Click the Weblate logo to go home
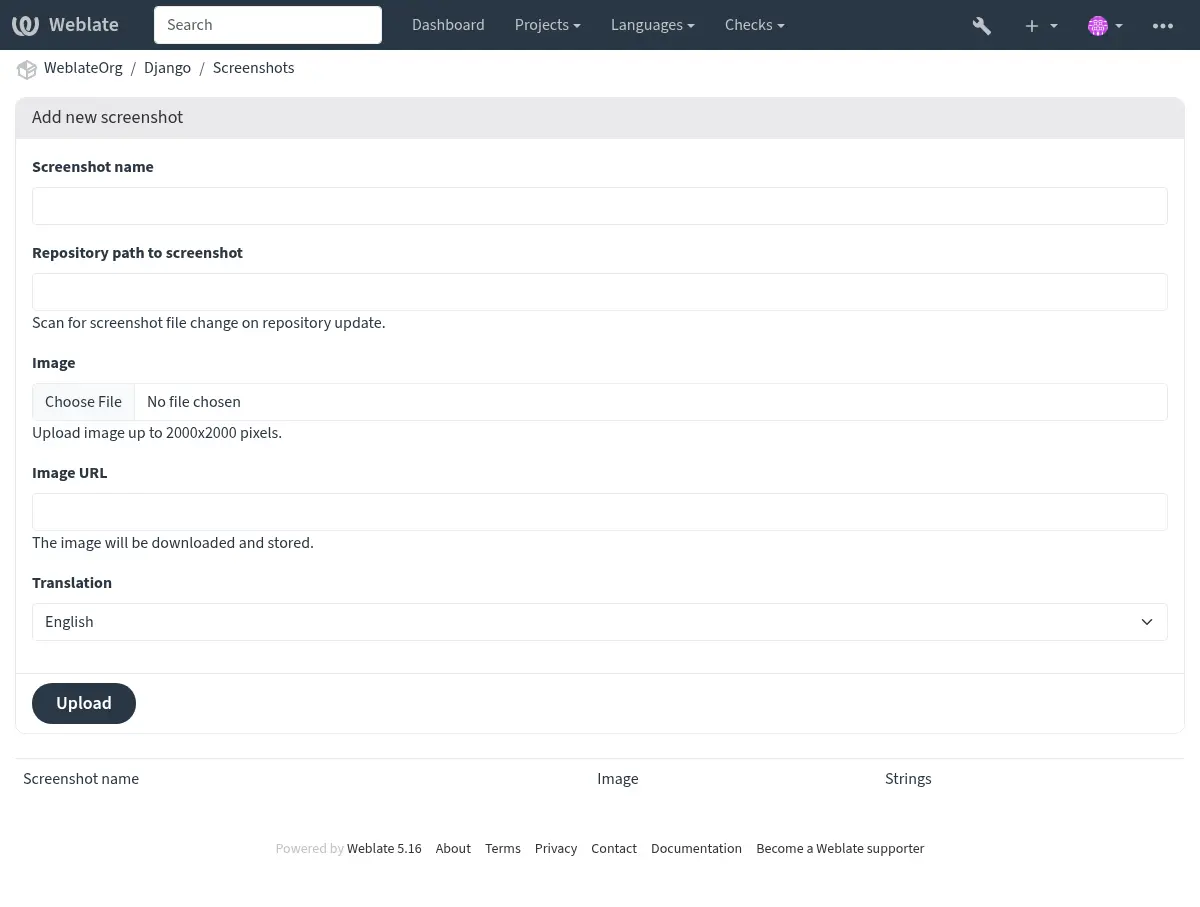 (x=65, y=24)
